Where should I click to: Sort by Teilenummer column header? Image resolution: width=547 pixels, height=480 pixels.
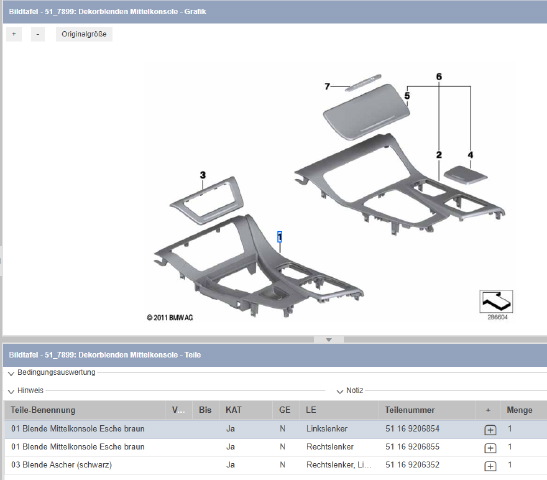point(427,410)
